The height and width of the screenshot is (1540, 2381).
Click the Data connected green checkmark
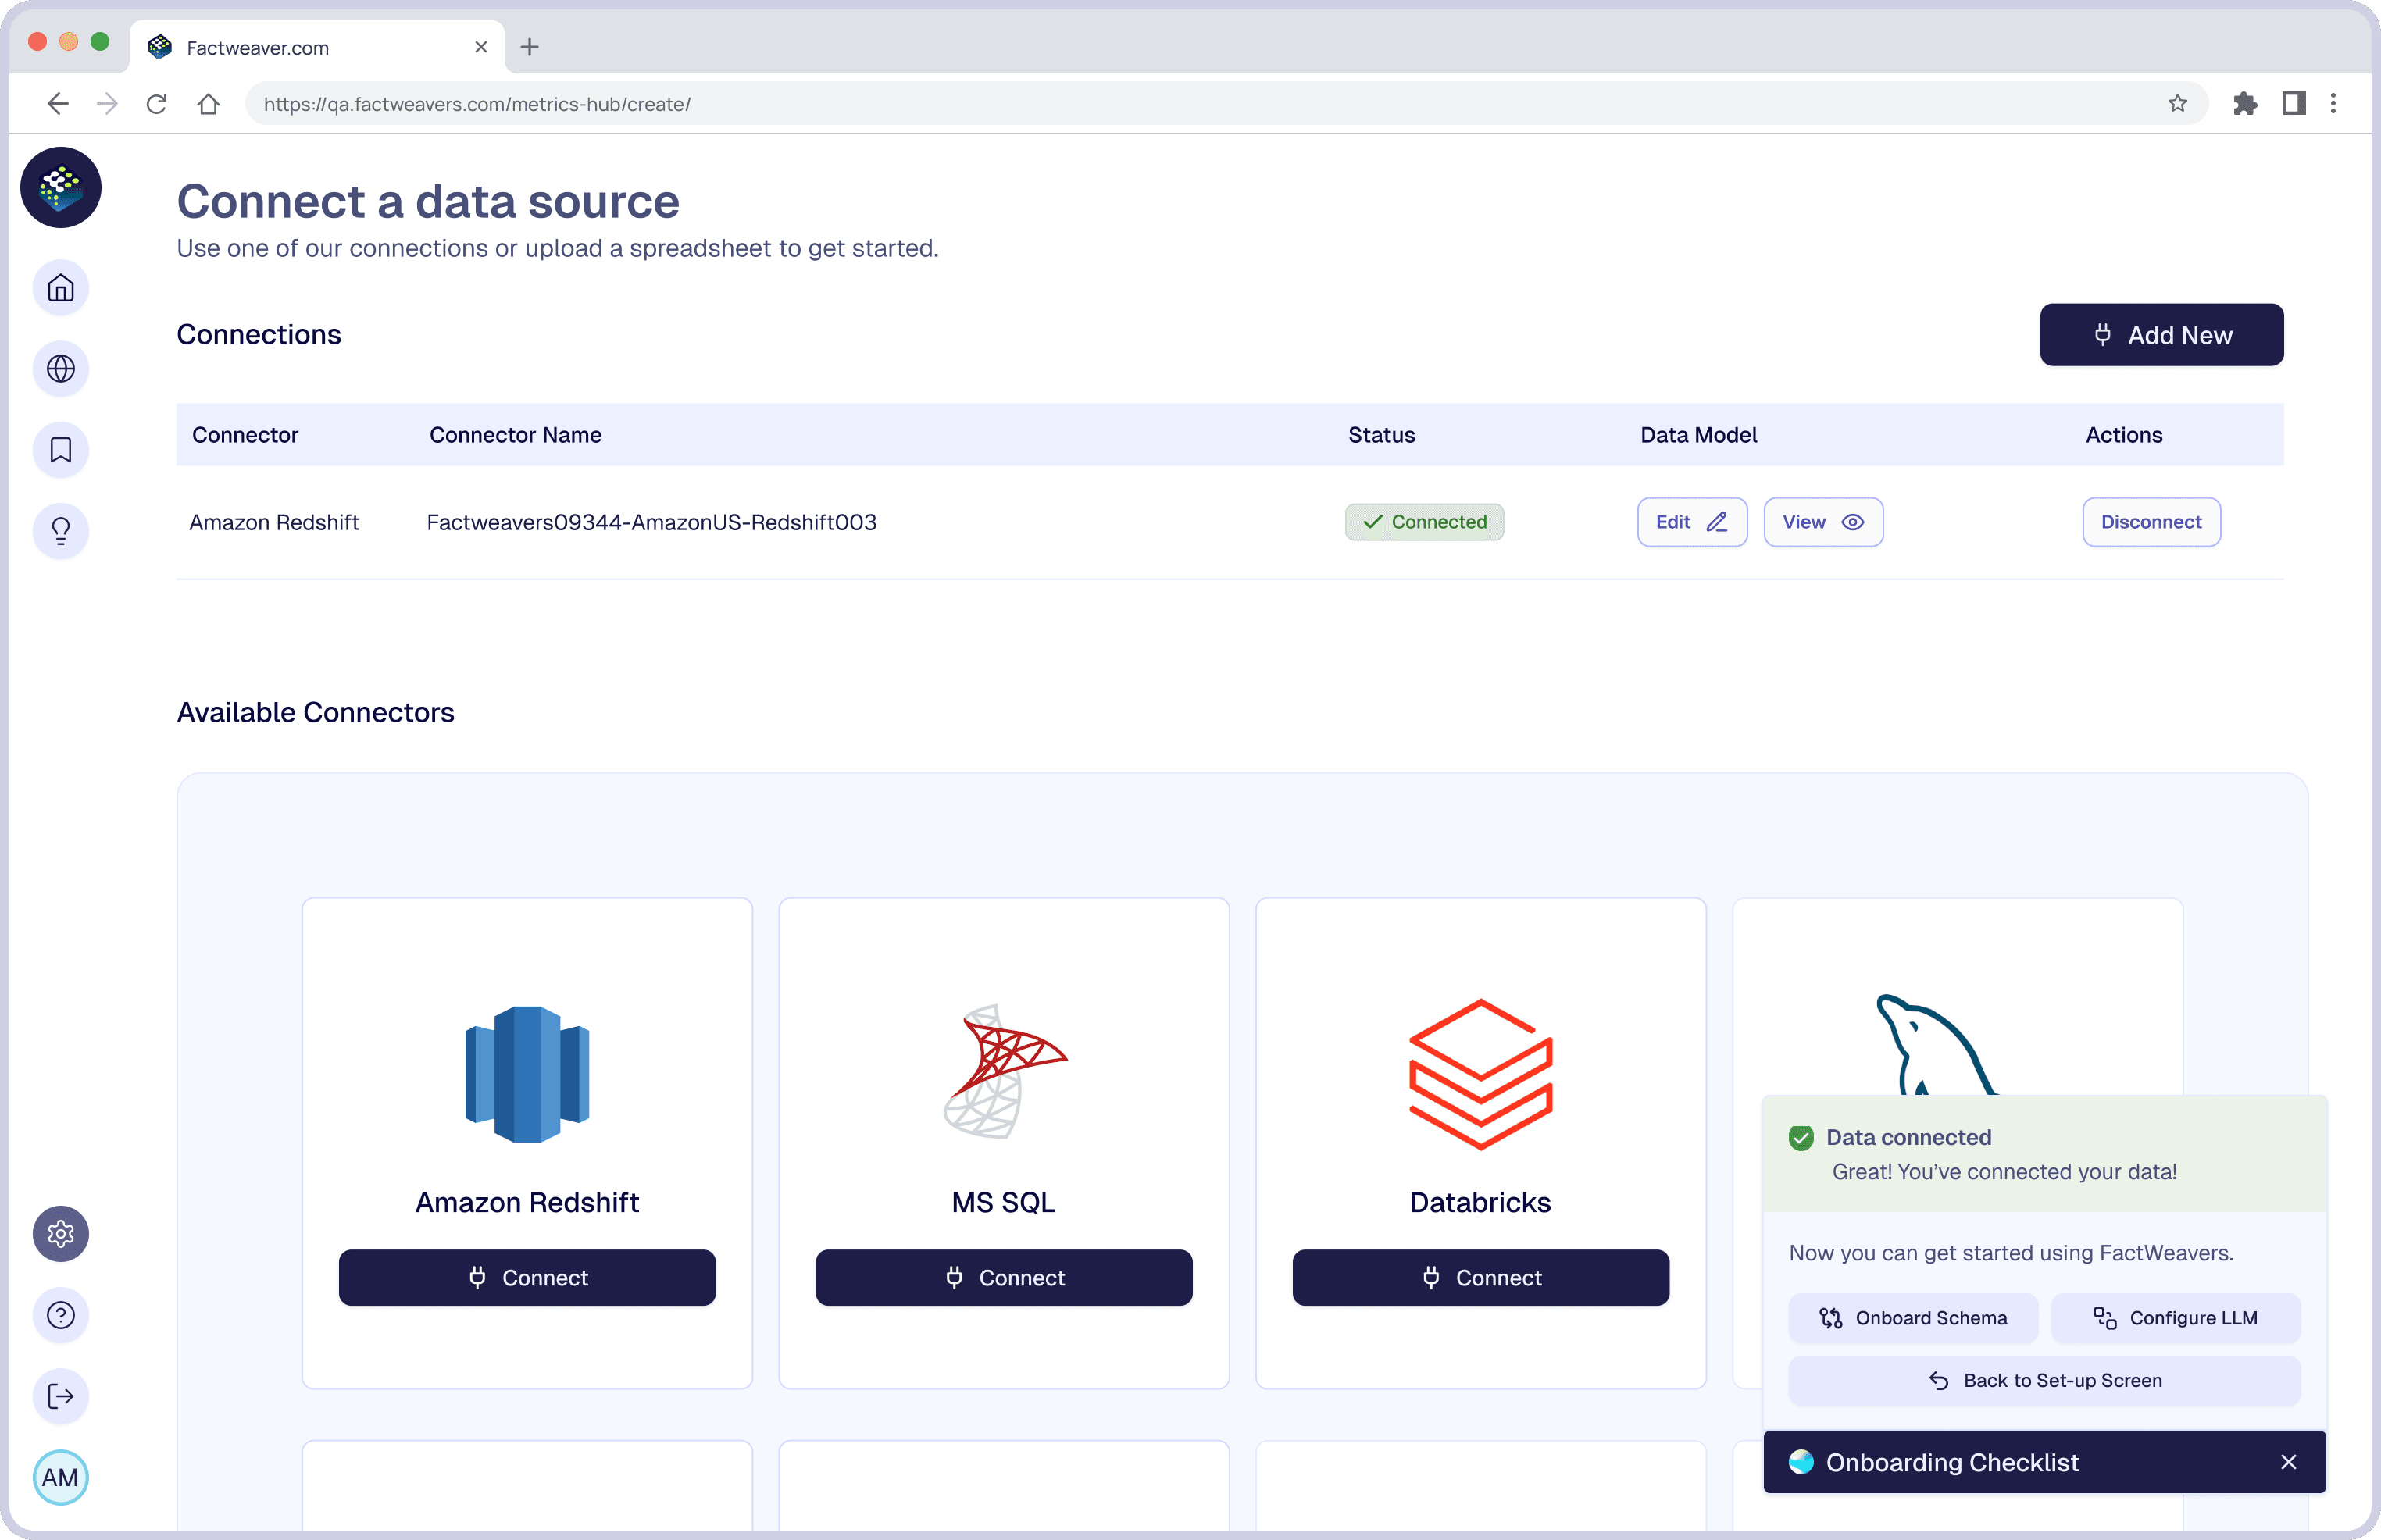click(x=1801, y=1138)
